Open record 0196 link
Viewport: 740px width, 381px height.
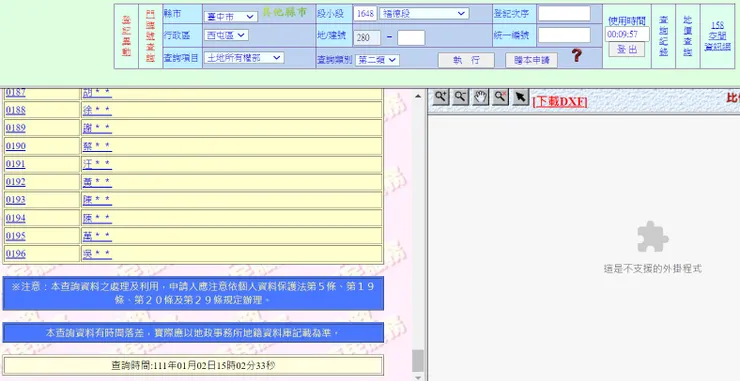pos(16,254)
